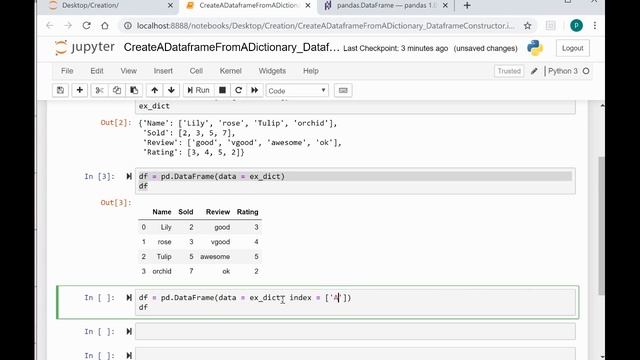Click the localhost:8888 address bar
Image resolution: width=640 pixels, height=360 pixels.
325,26
